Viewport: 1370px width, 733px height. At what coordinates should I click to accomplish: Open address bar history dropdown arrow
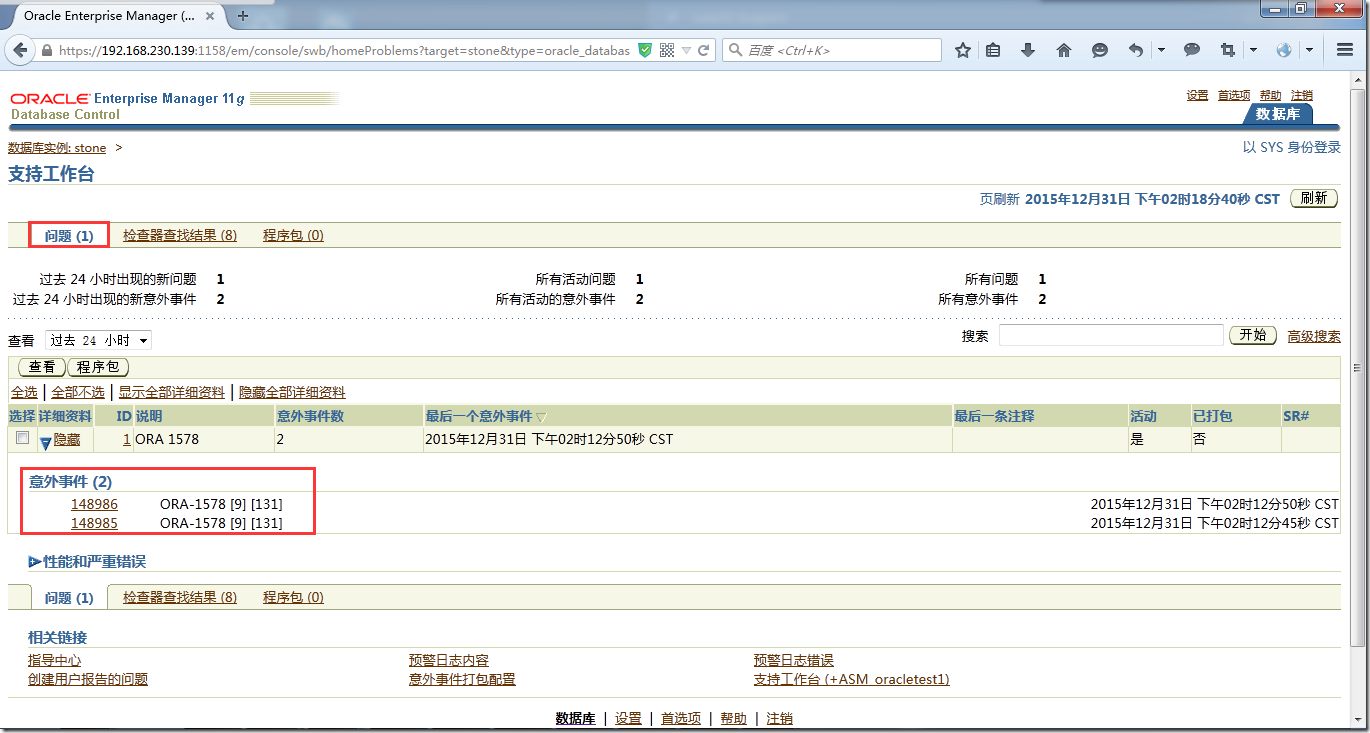[686, 50]
